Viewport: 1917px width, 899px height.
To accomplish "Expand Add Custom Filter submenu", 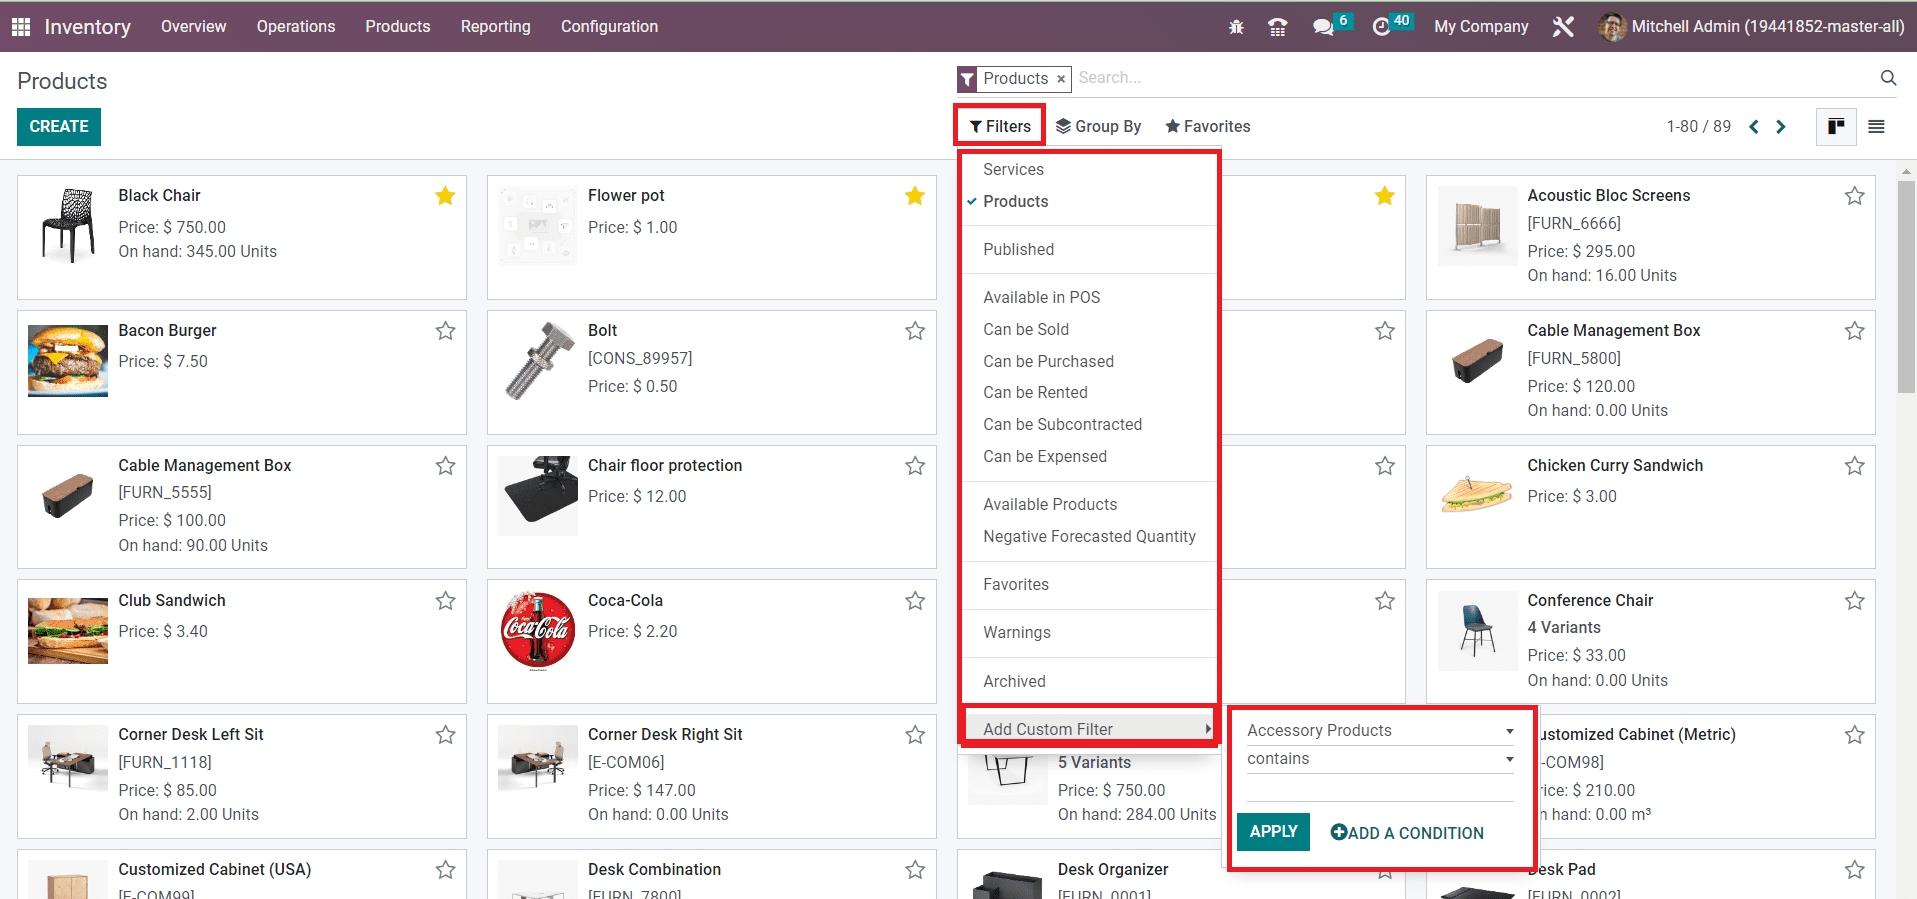I will [x=1089, y=729].
